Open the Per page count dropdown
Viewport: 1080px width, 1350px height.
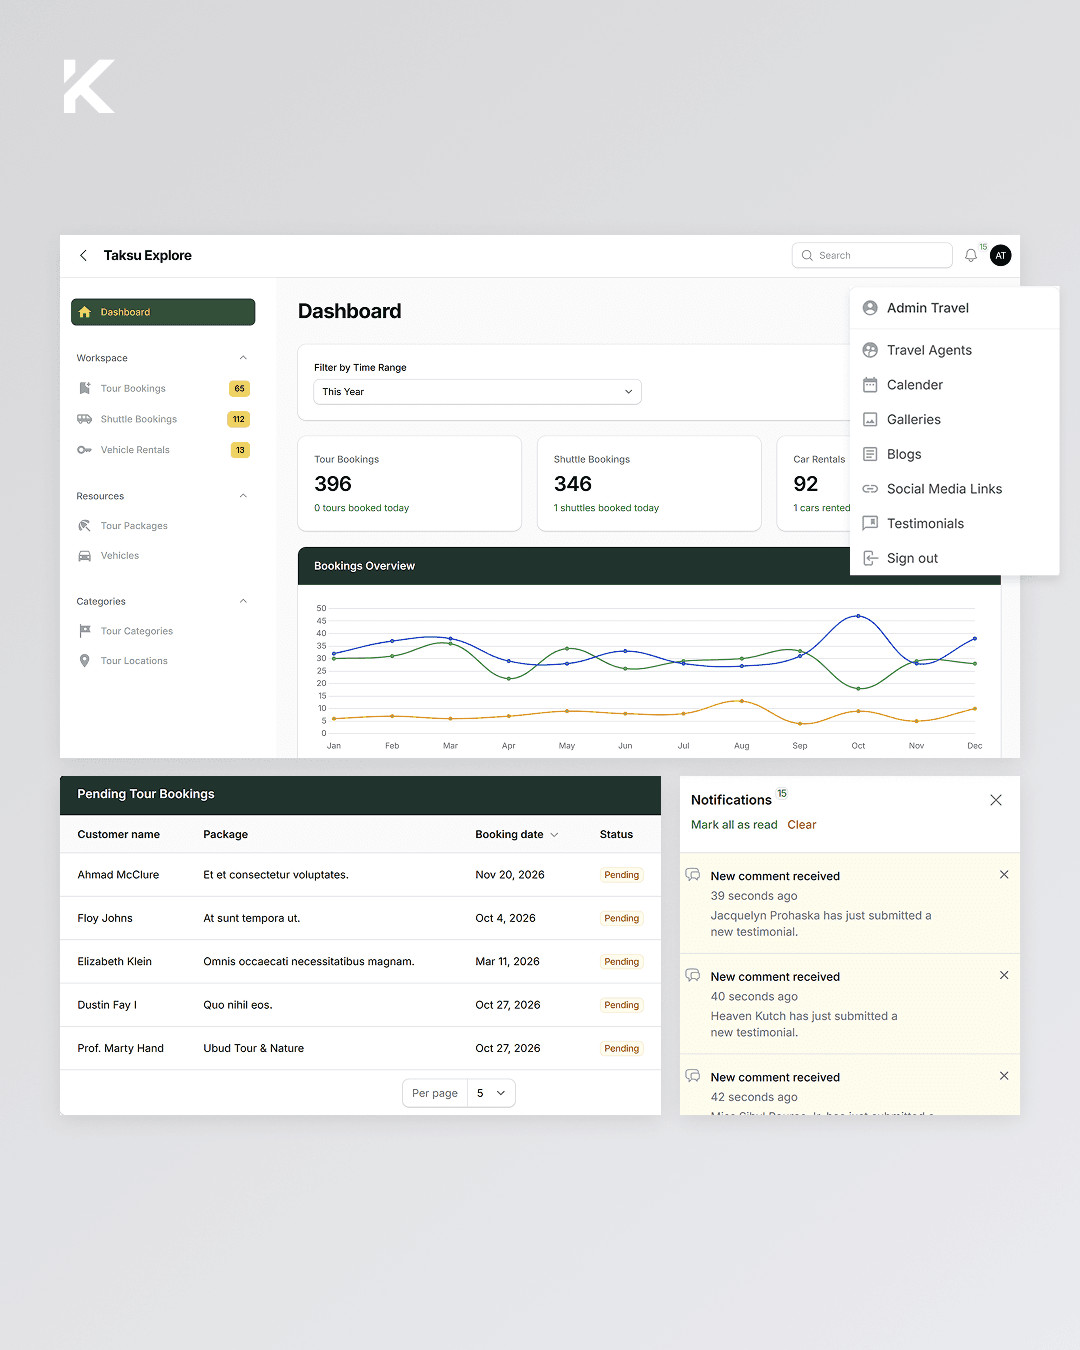pos(491,1093)
